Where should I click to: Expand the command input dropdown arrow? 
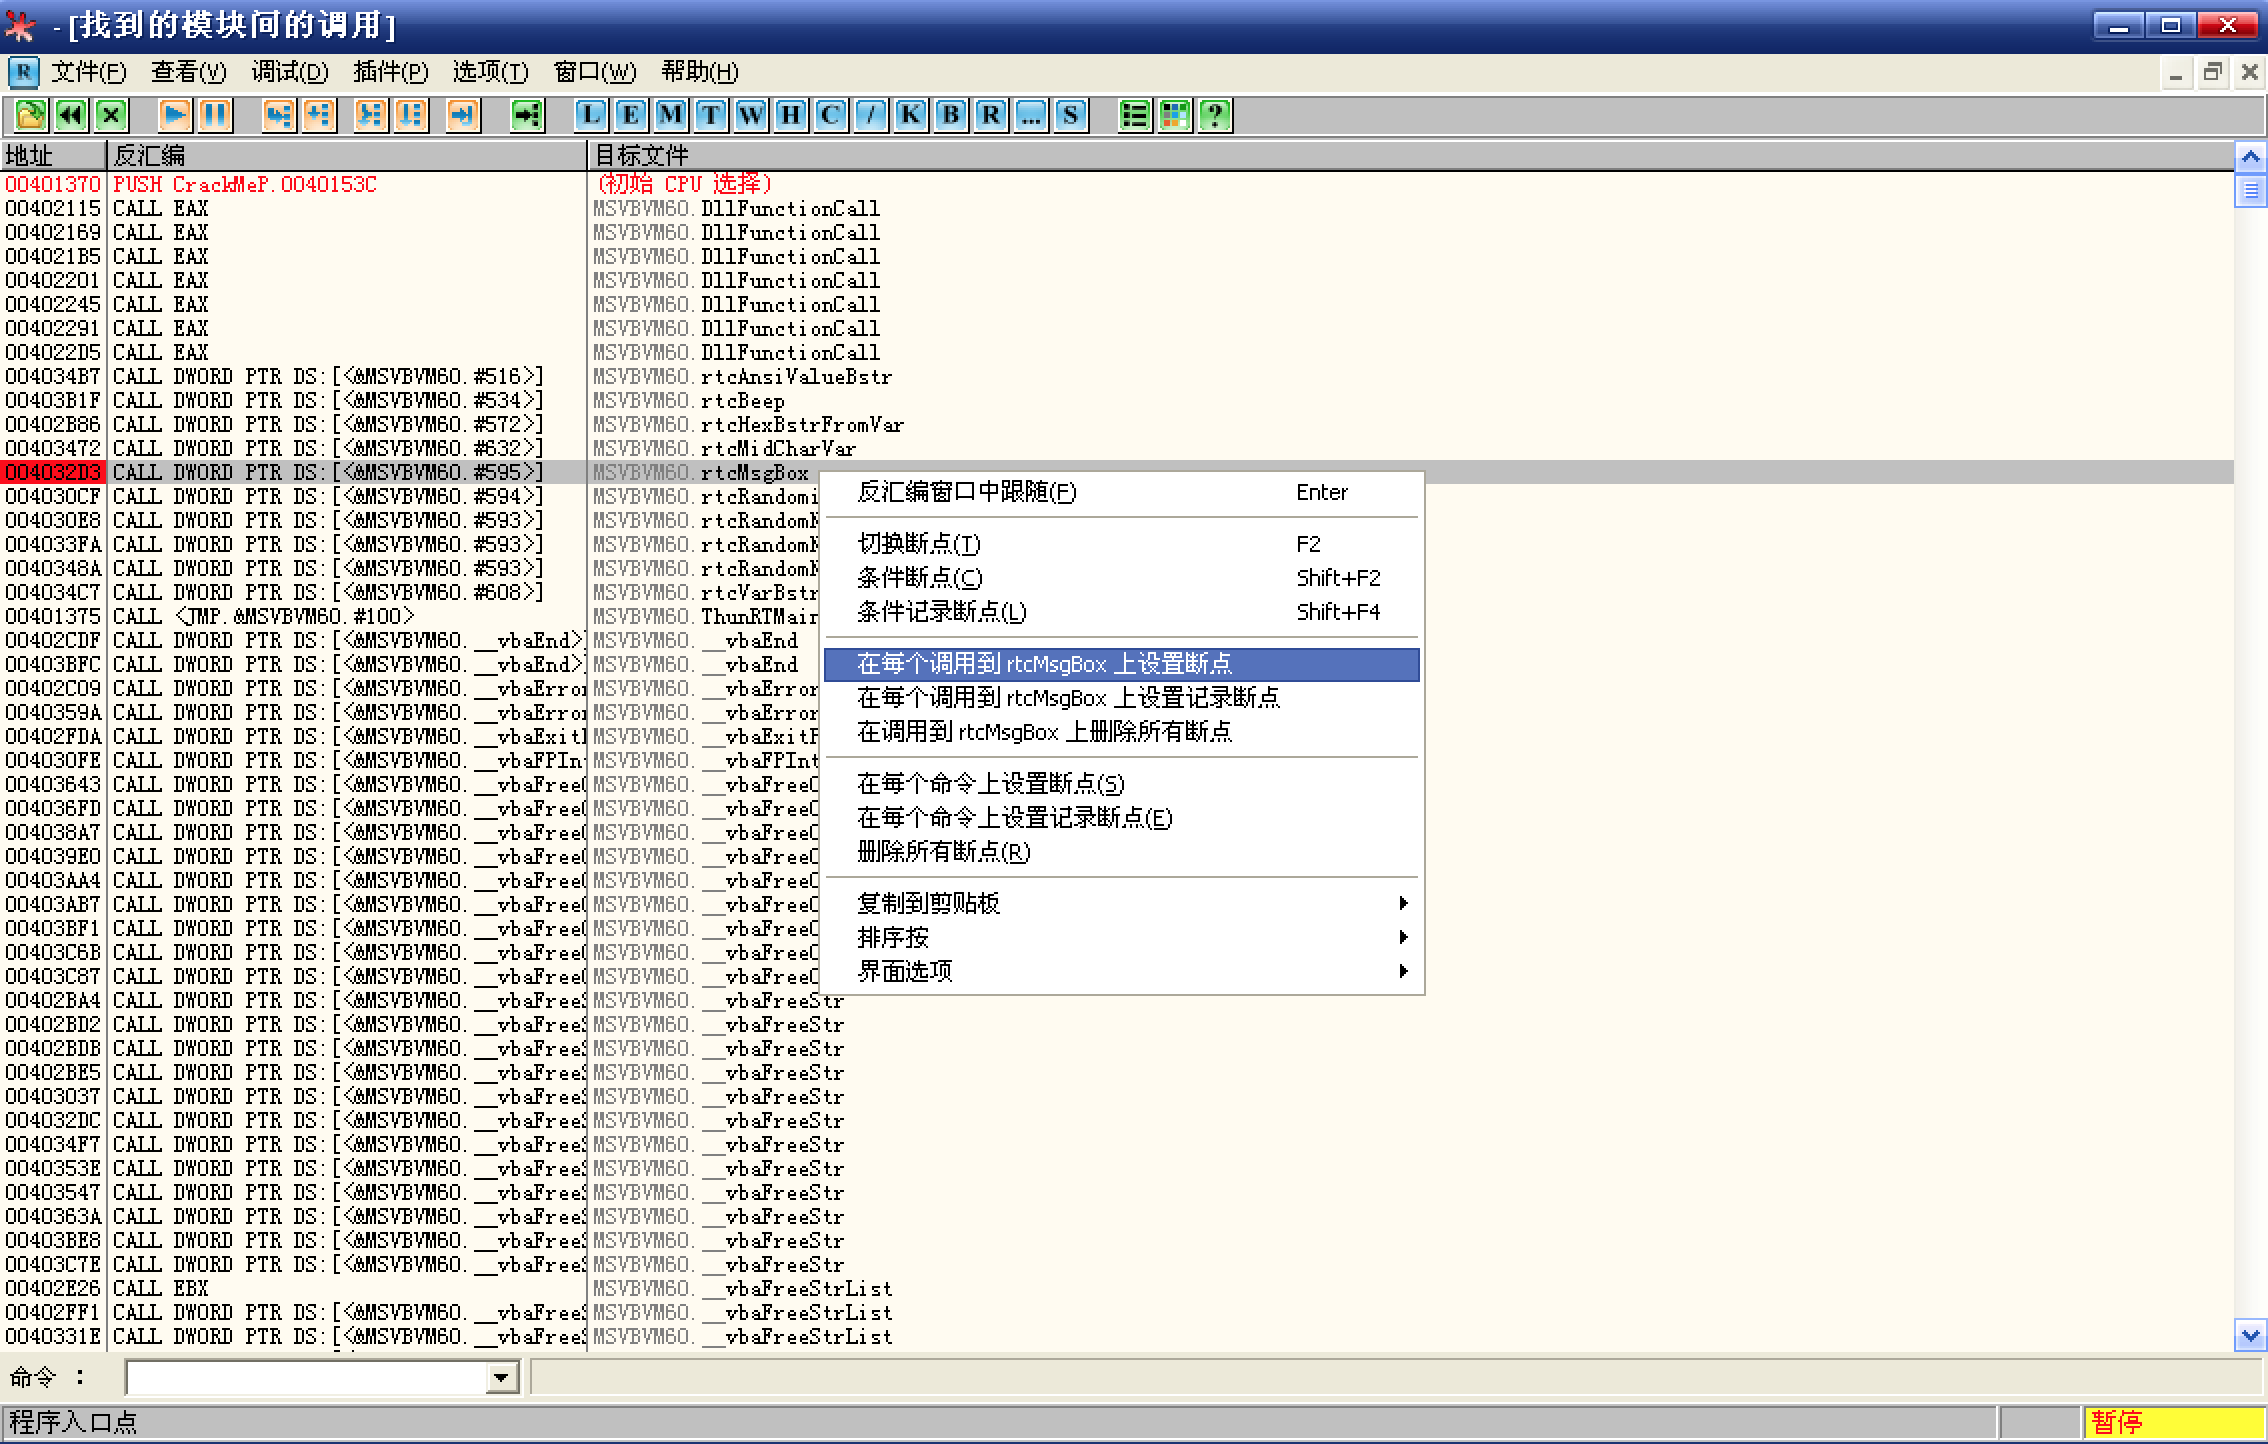tap(501, 1378)
